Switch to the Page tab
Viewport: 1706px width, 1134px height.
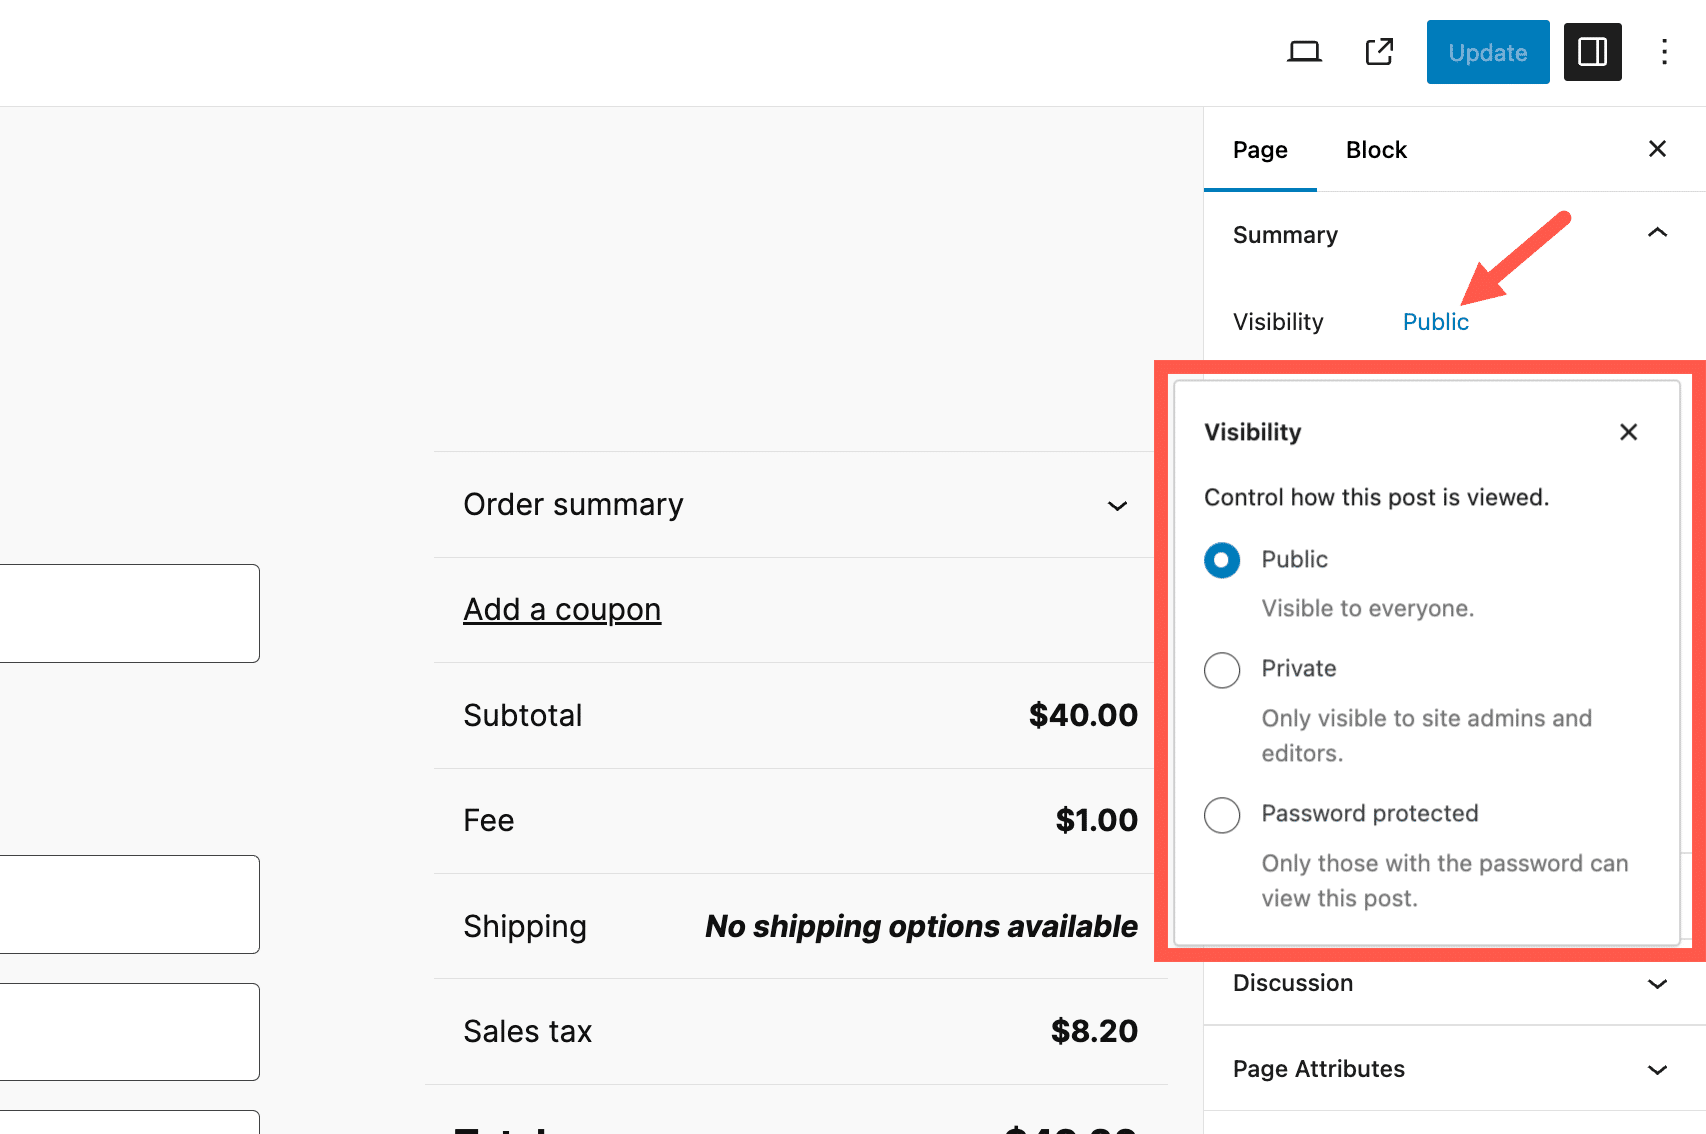click(1260, 150)
